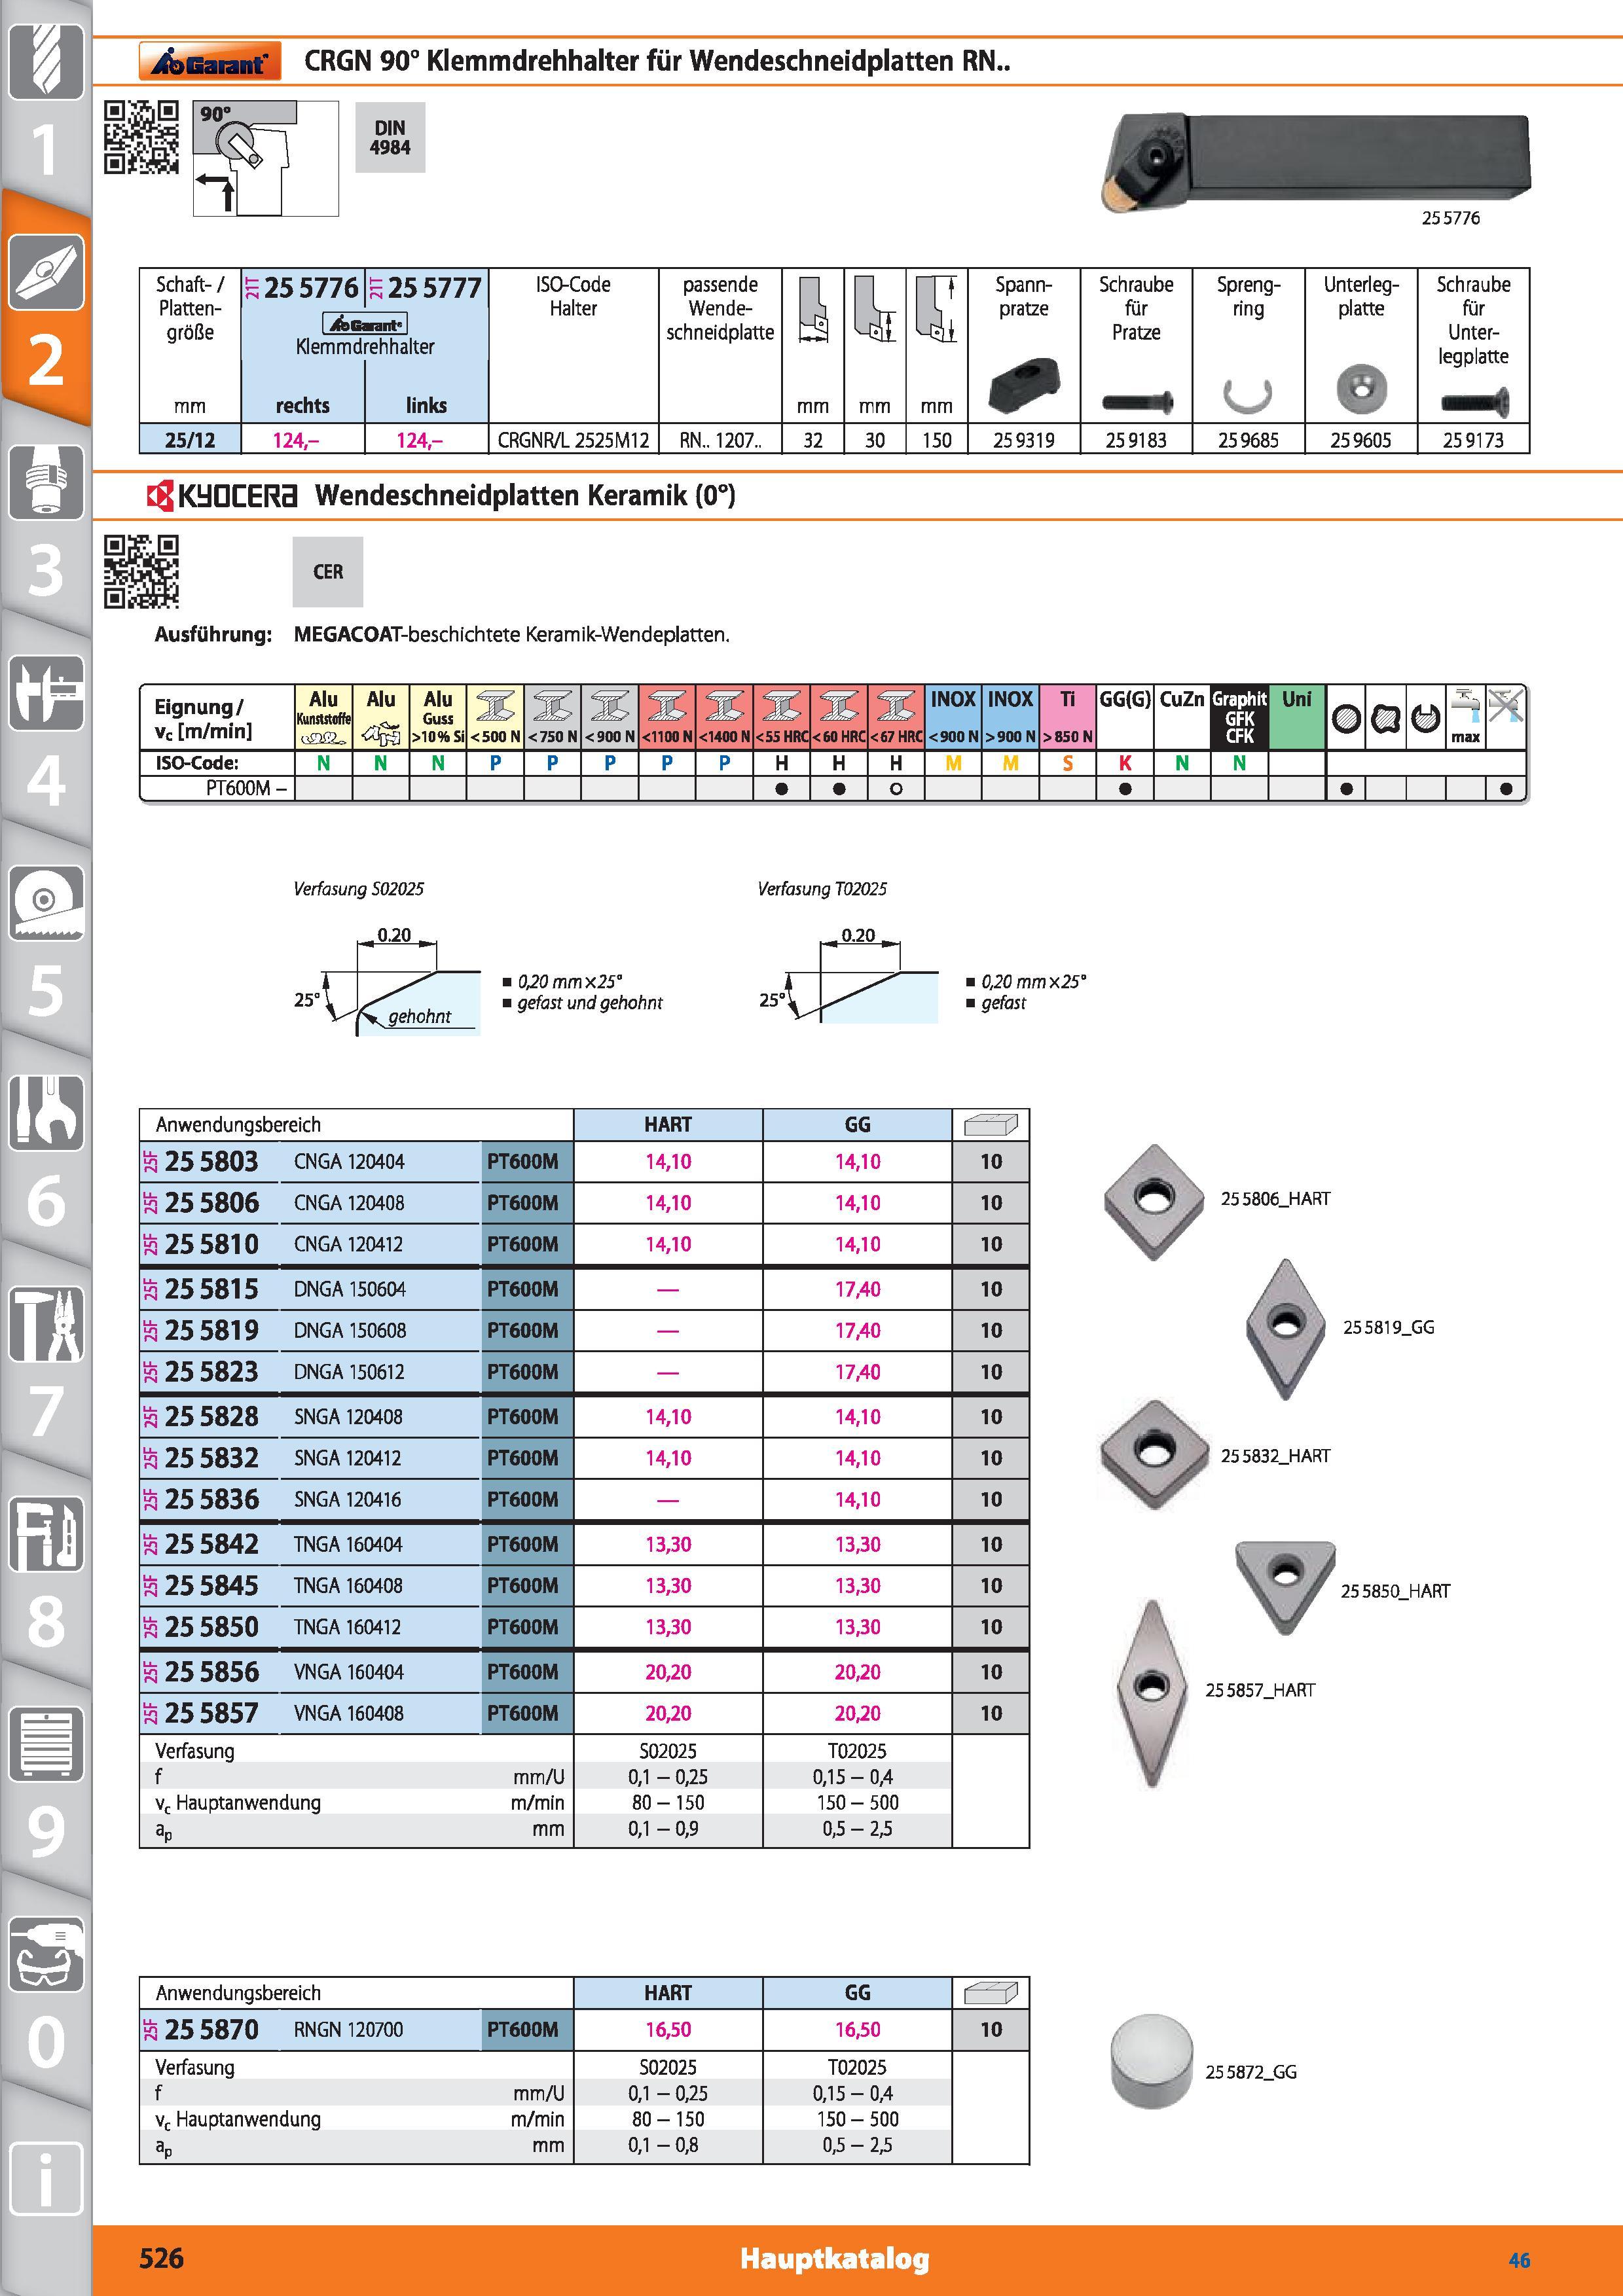Open article number 25 5776 in holder table

coord(310,289)
